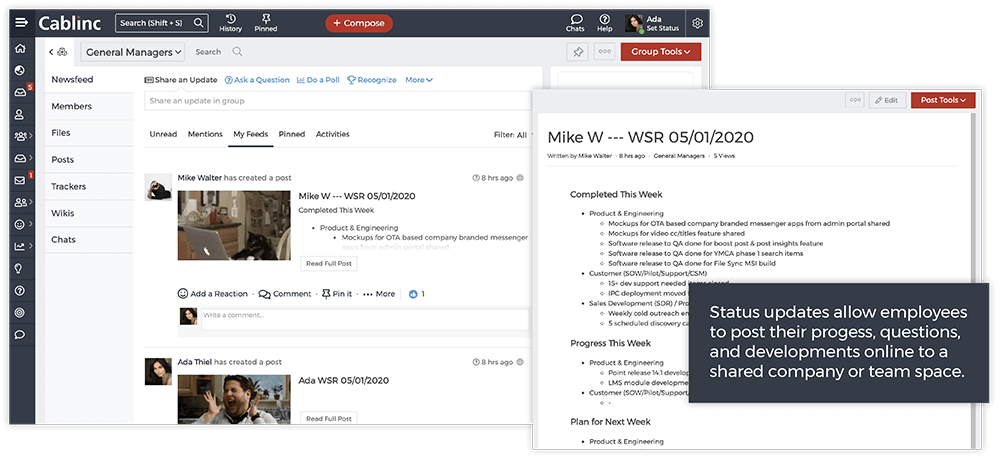Expand the General Managers group dropdown
Viewport: 1000px width, 460px height.
133,52
